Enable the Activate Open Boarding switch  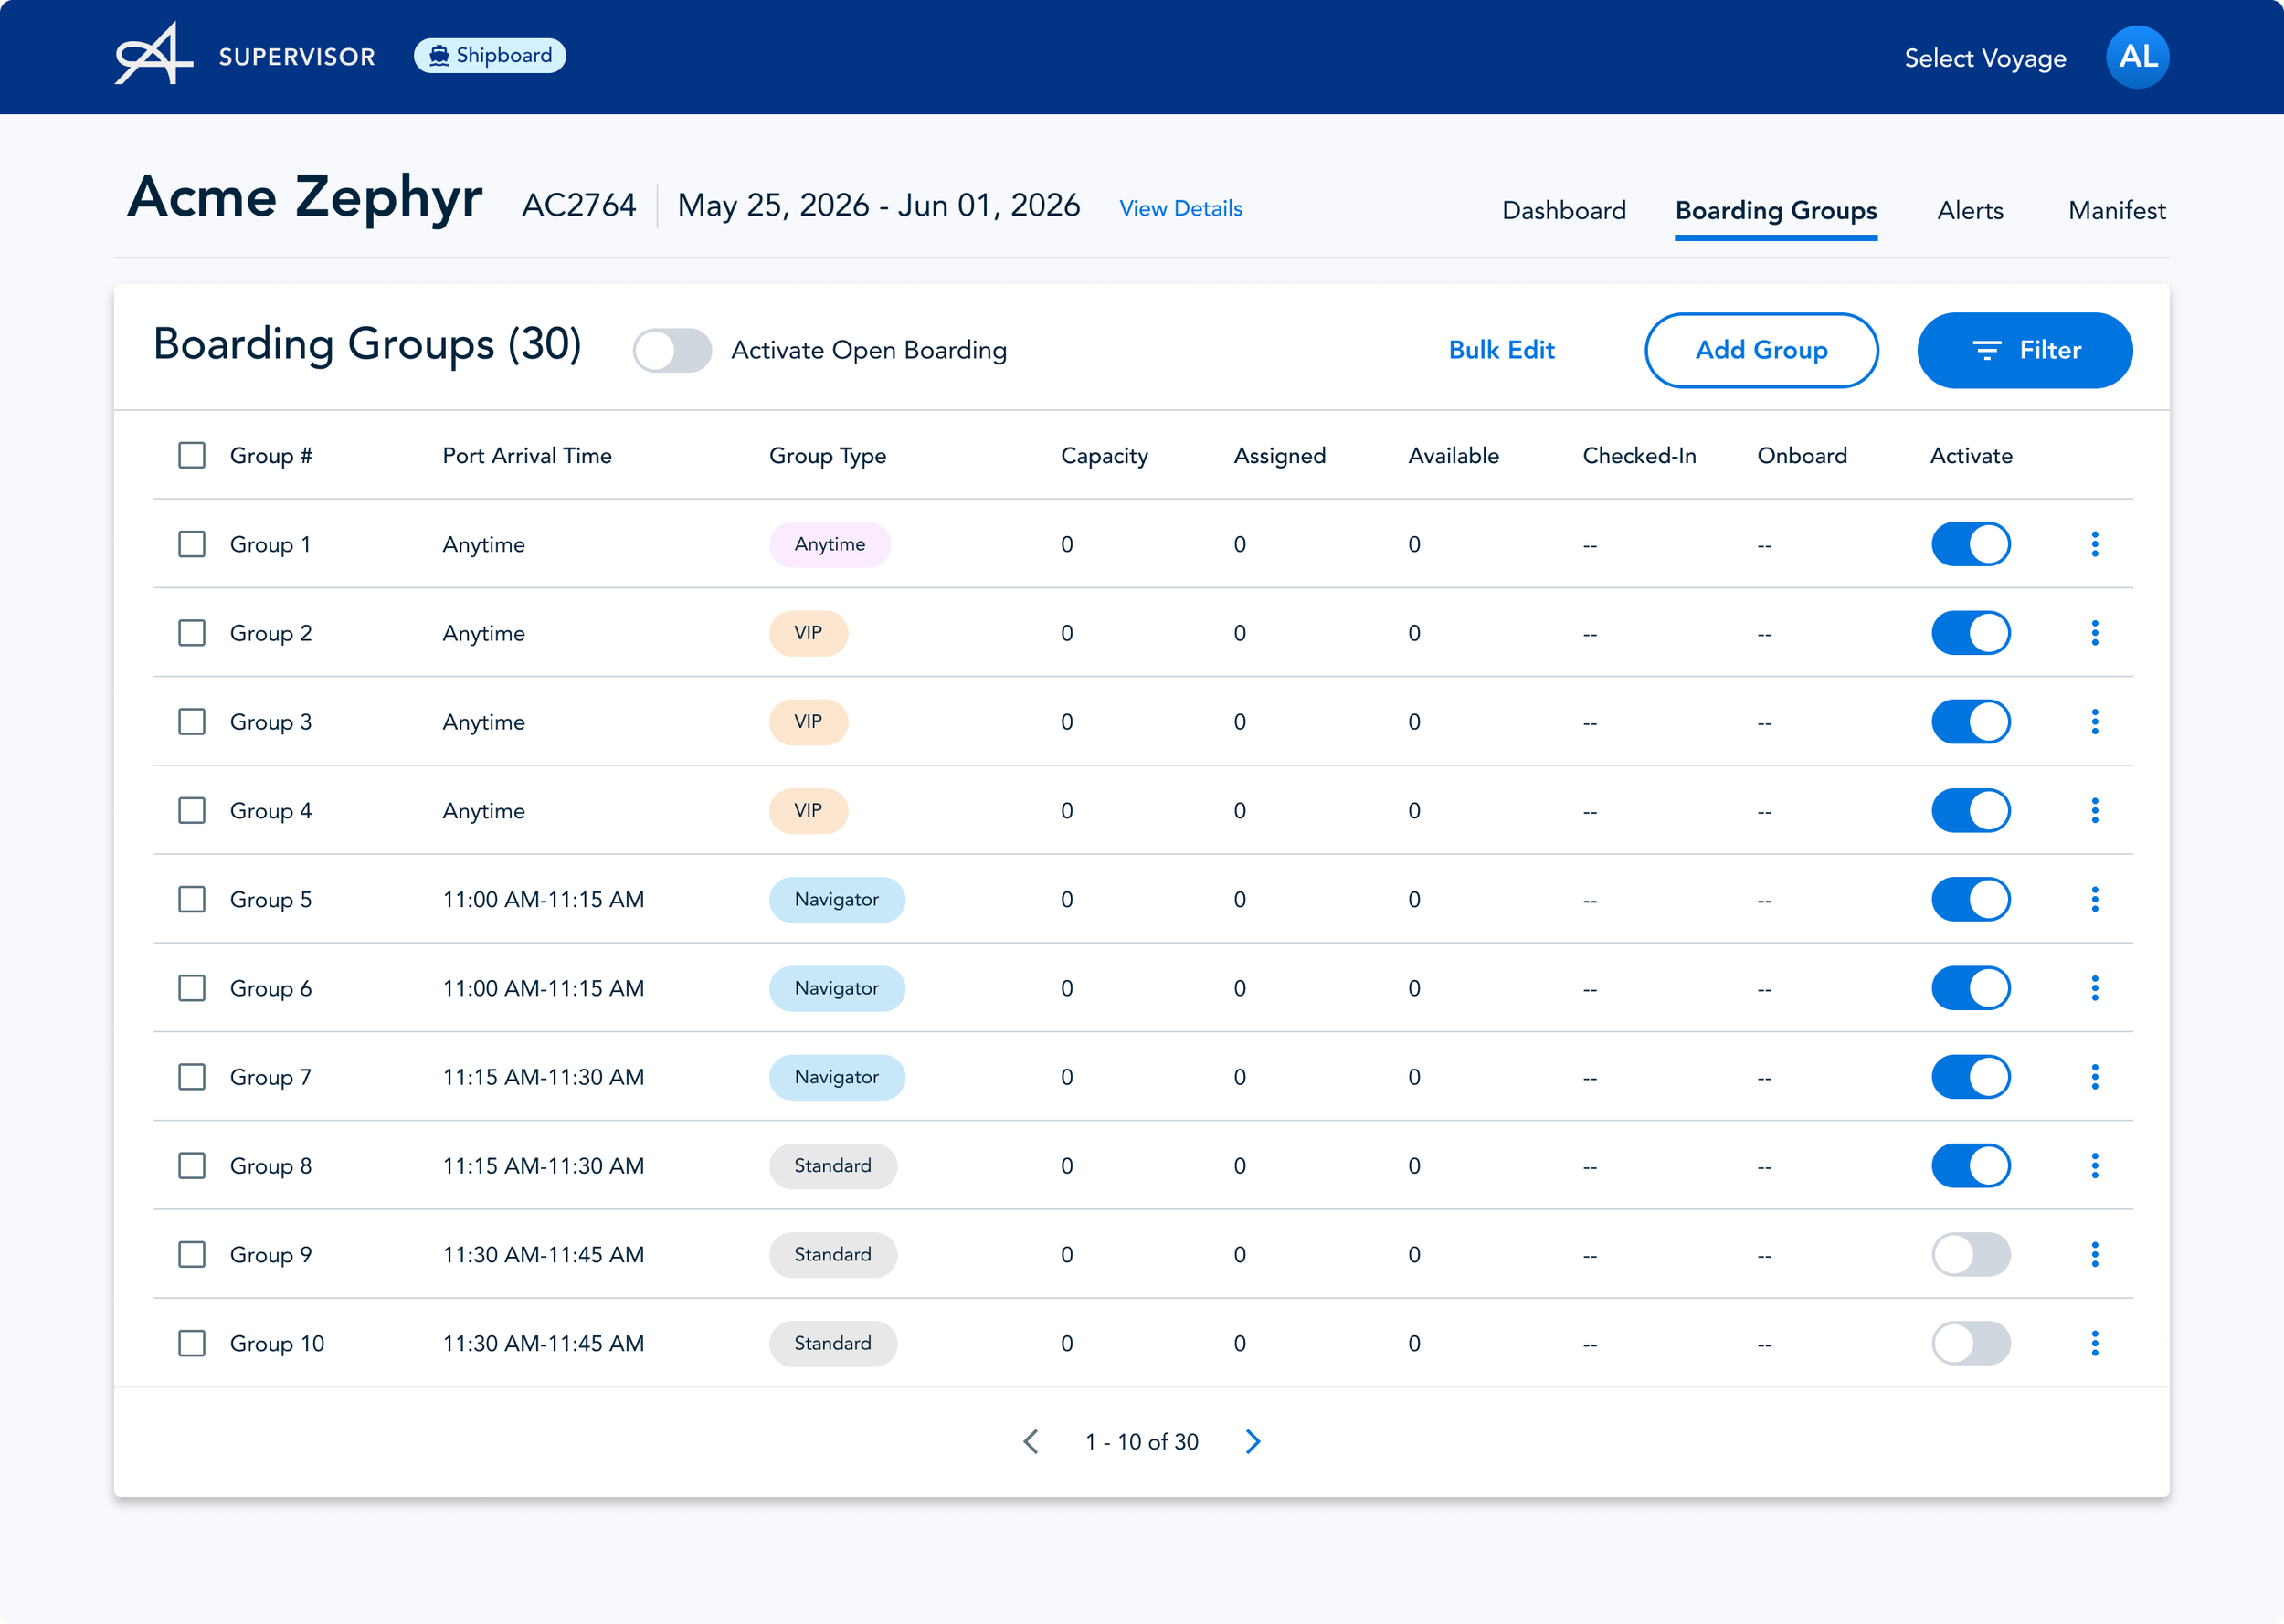pyautogui.click(x=672, y=350)
